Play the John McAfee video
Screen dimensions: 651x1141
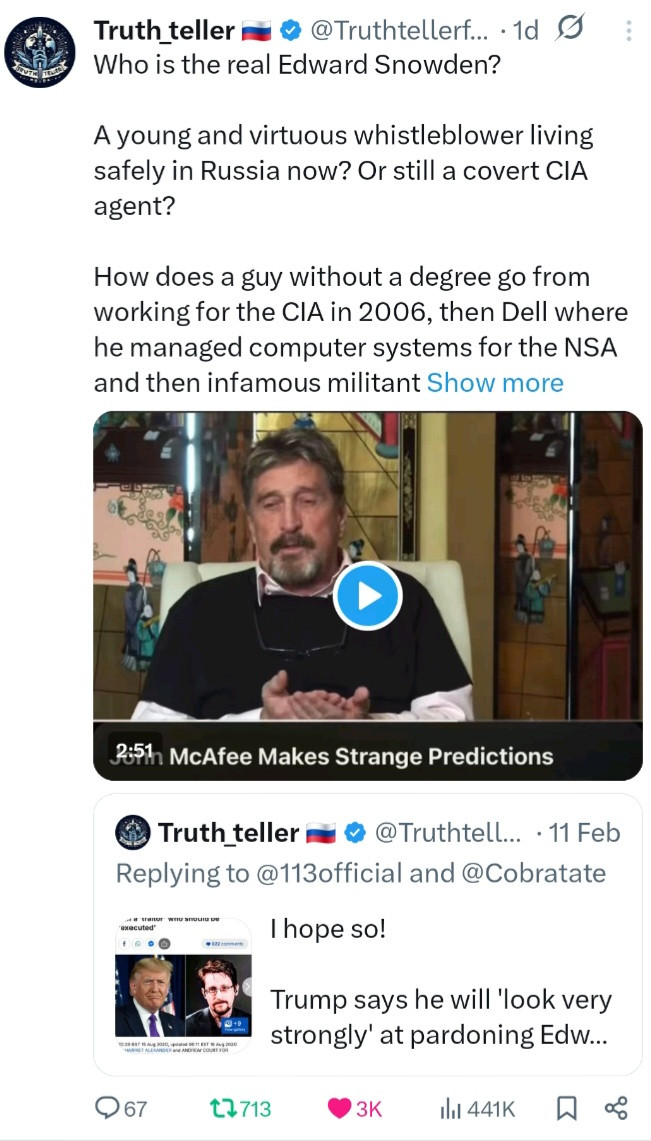(367, 596)
